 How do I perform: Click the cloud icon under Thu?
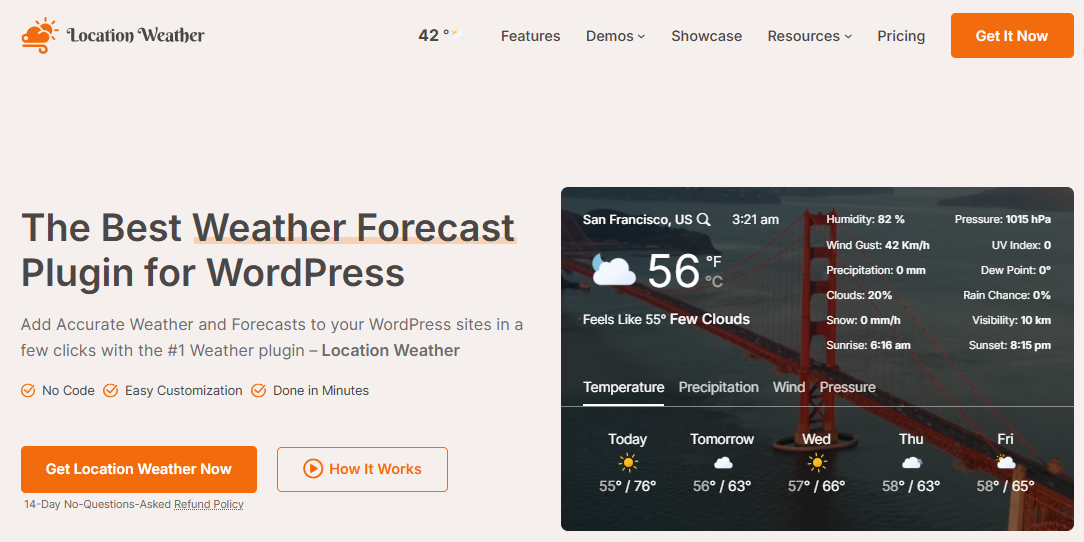911,462
